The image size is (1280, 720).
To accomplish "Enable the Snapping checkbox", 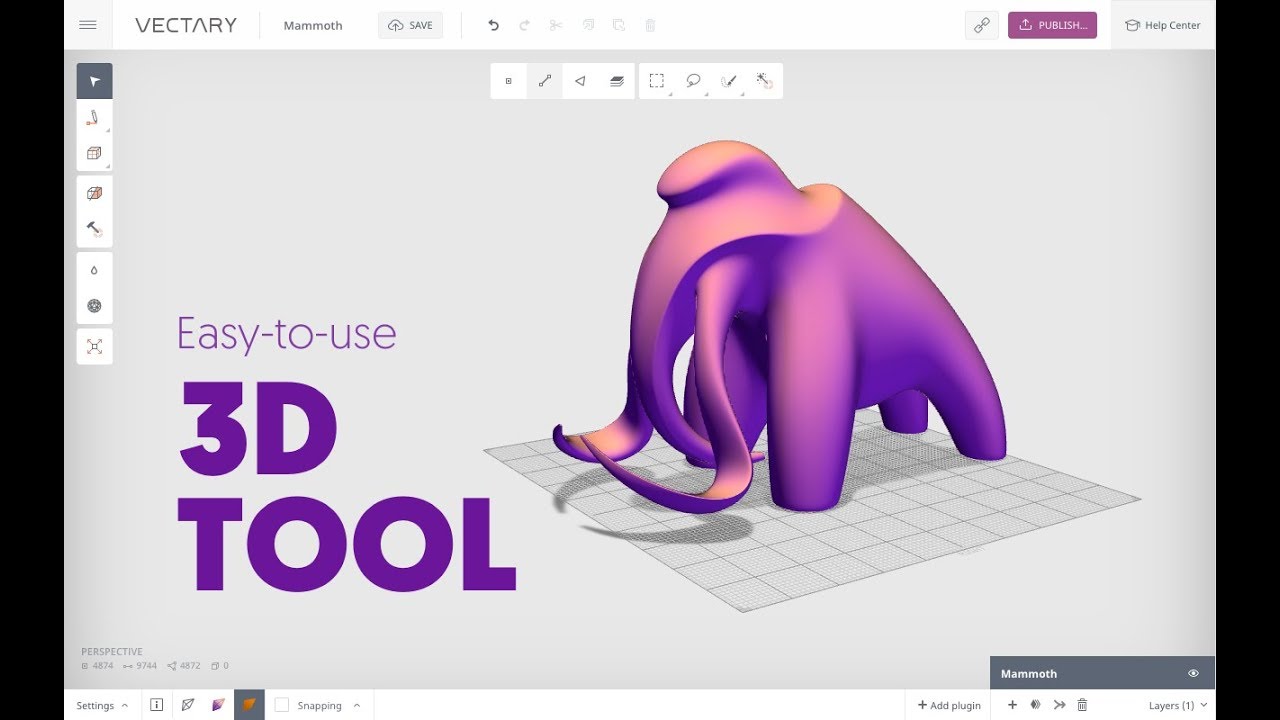I will click(x=283, y=704).
